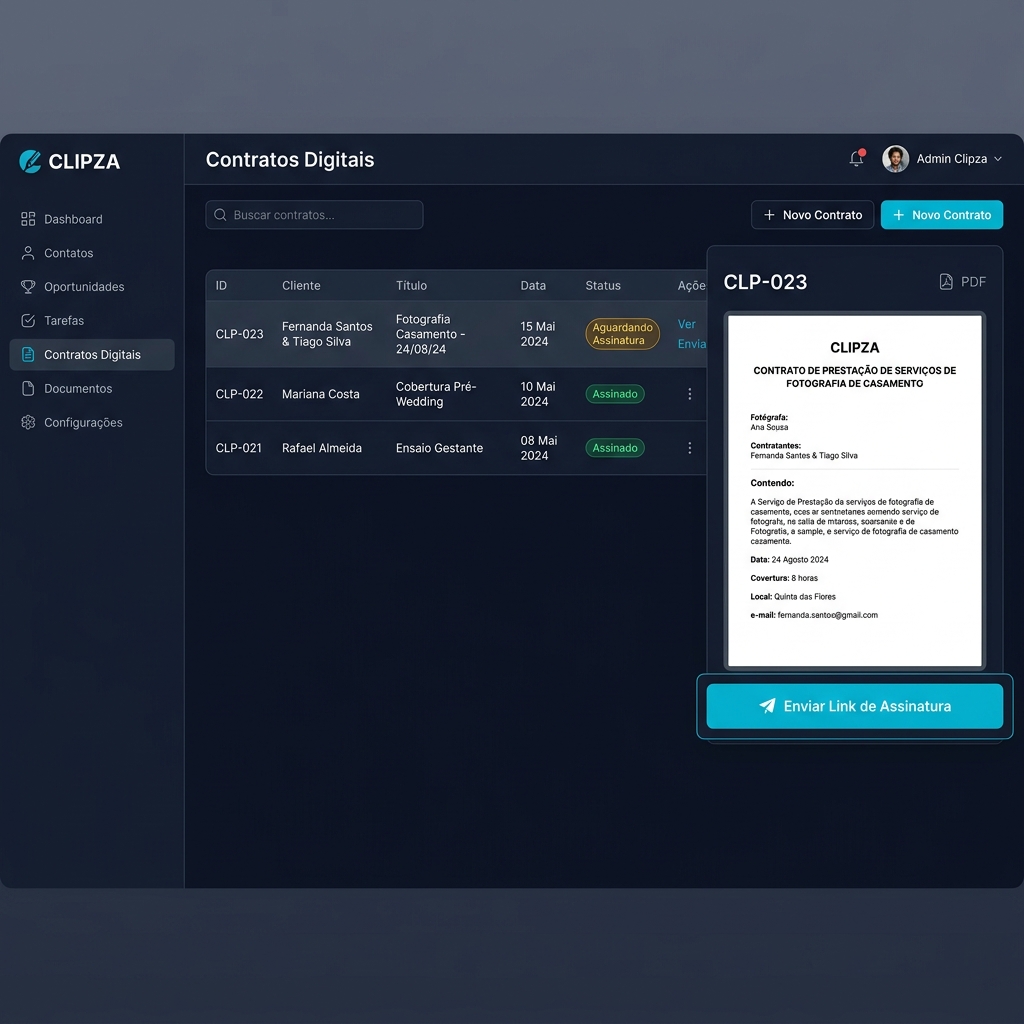Click the Admin Clipza avatar
The image size is (1024, 1024).
click(x=895, y=159)
